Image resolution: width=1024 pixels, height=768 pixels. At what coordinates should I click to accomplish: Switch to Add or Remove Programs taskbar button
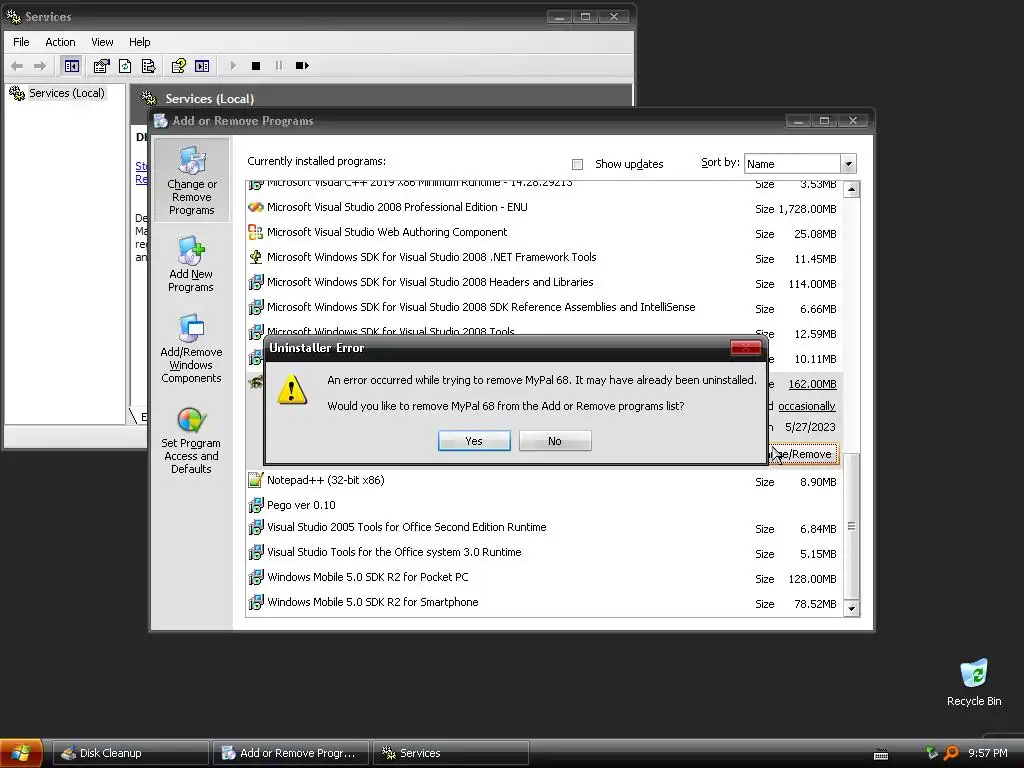291,753
